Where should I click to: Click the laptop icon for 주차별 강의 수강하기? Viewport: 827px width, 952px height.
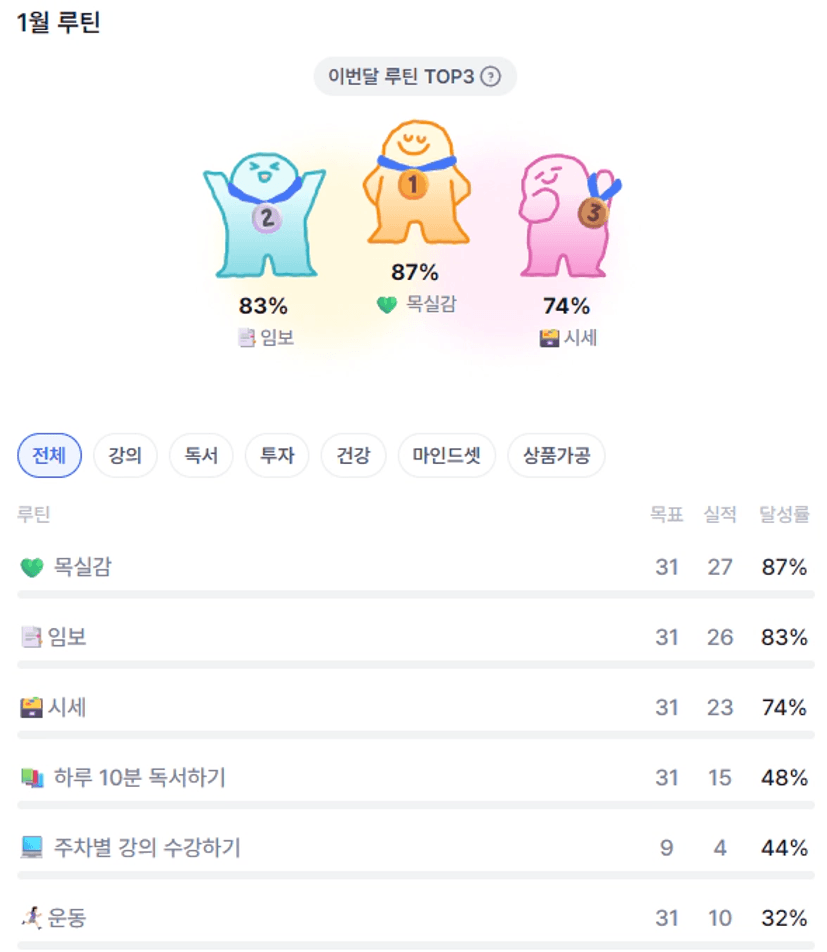click(32, 848)
